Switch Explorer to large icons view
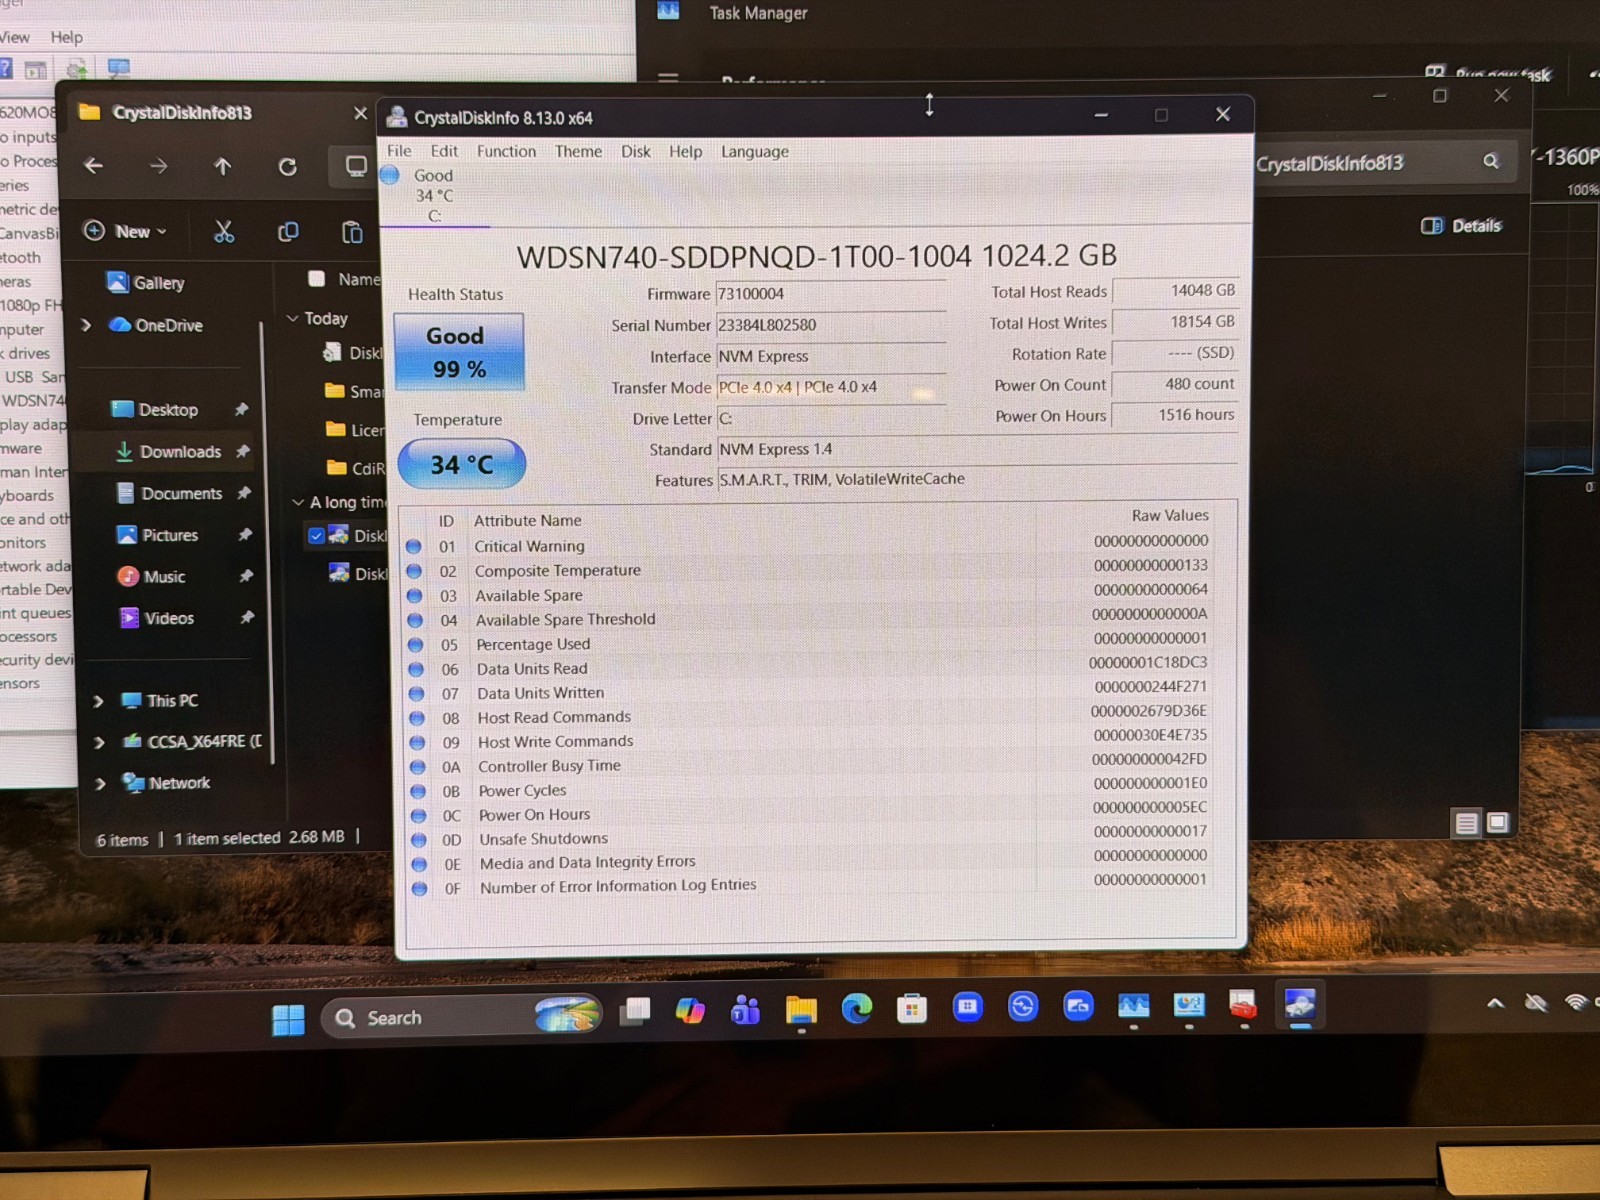 coord(1497,822)
